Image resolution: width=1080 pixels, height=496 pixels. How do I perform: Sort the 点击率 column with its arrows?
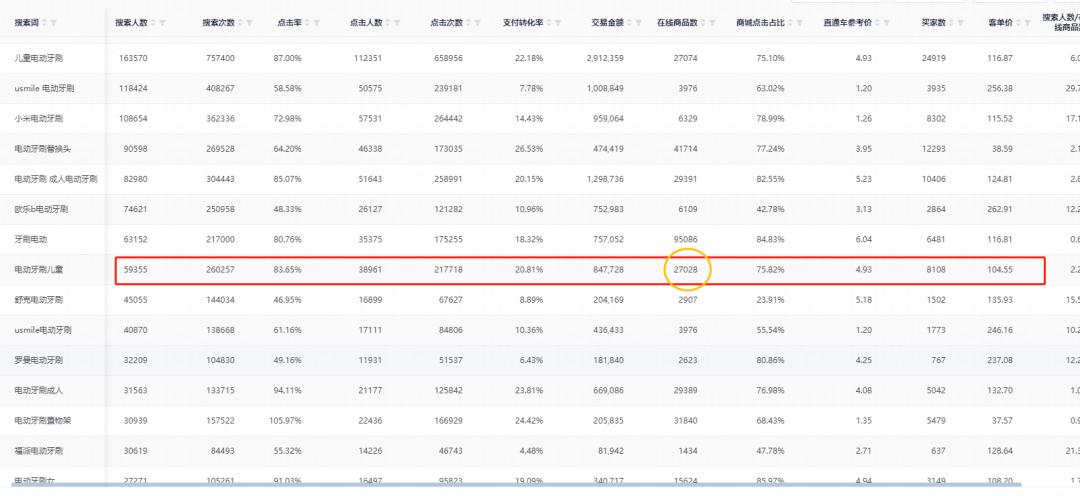[307, 23]
